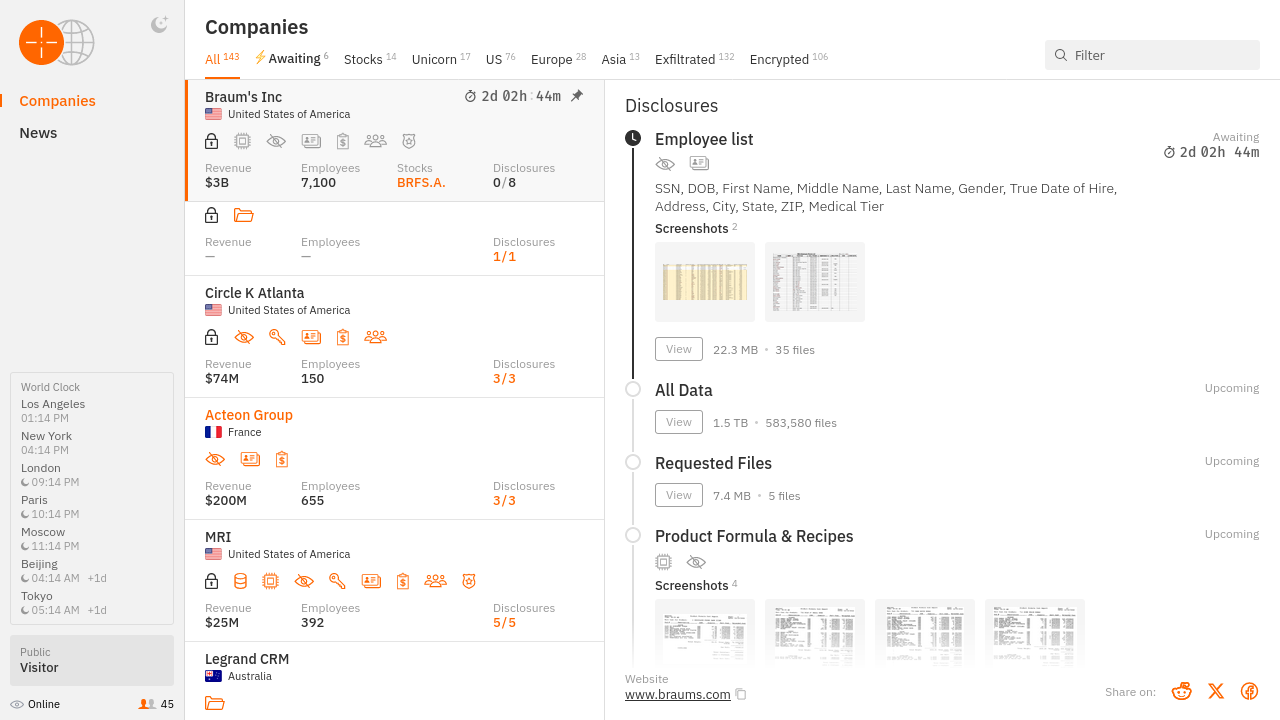The height and width of the screenshot is (720, 1280).
Task: Pin the Braum's Inc entry
Action: (x=577, y=96)
